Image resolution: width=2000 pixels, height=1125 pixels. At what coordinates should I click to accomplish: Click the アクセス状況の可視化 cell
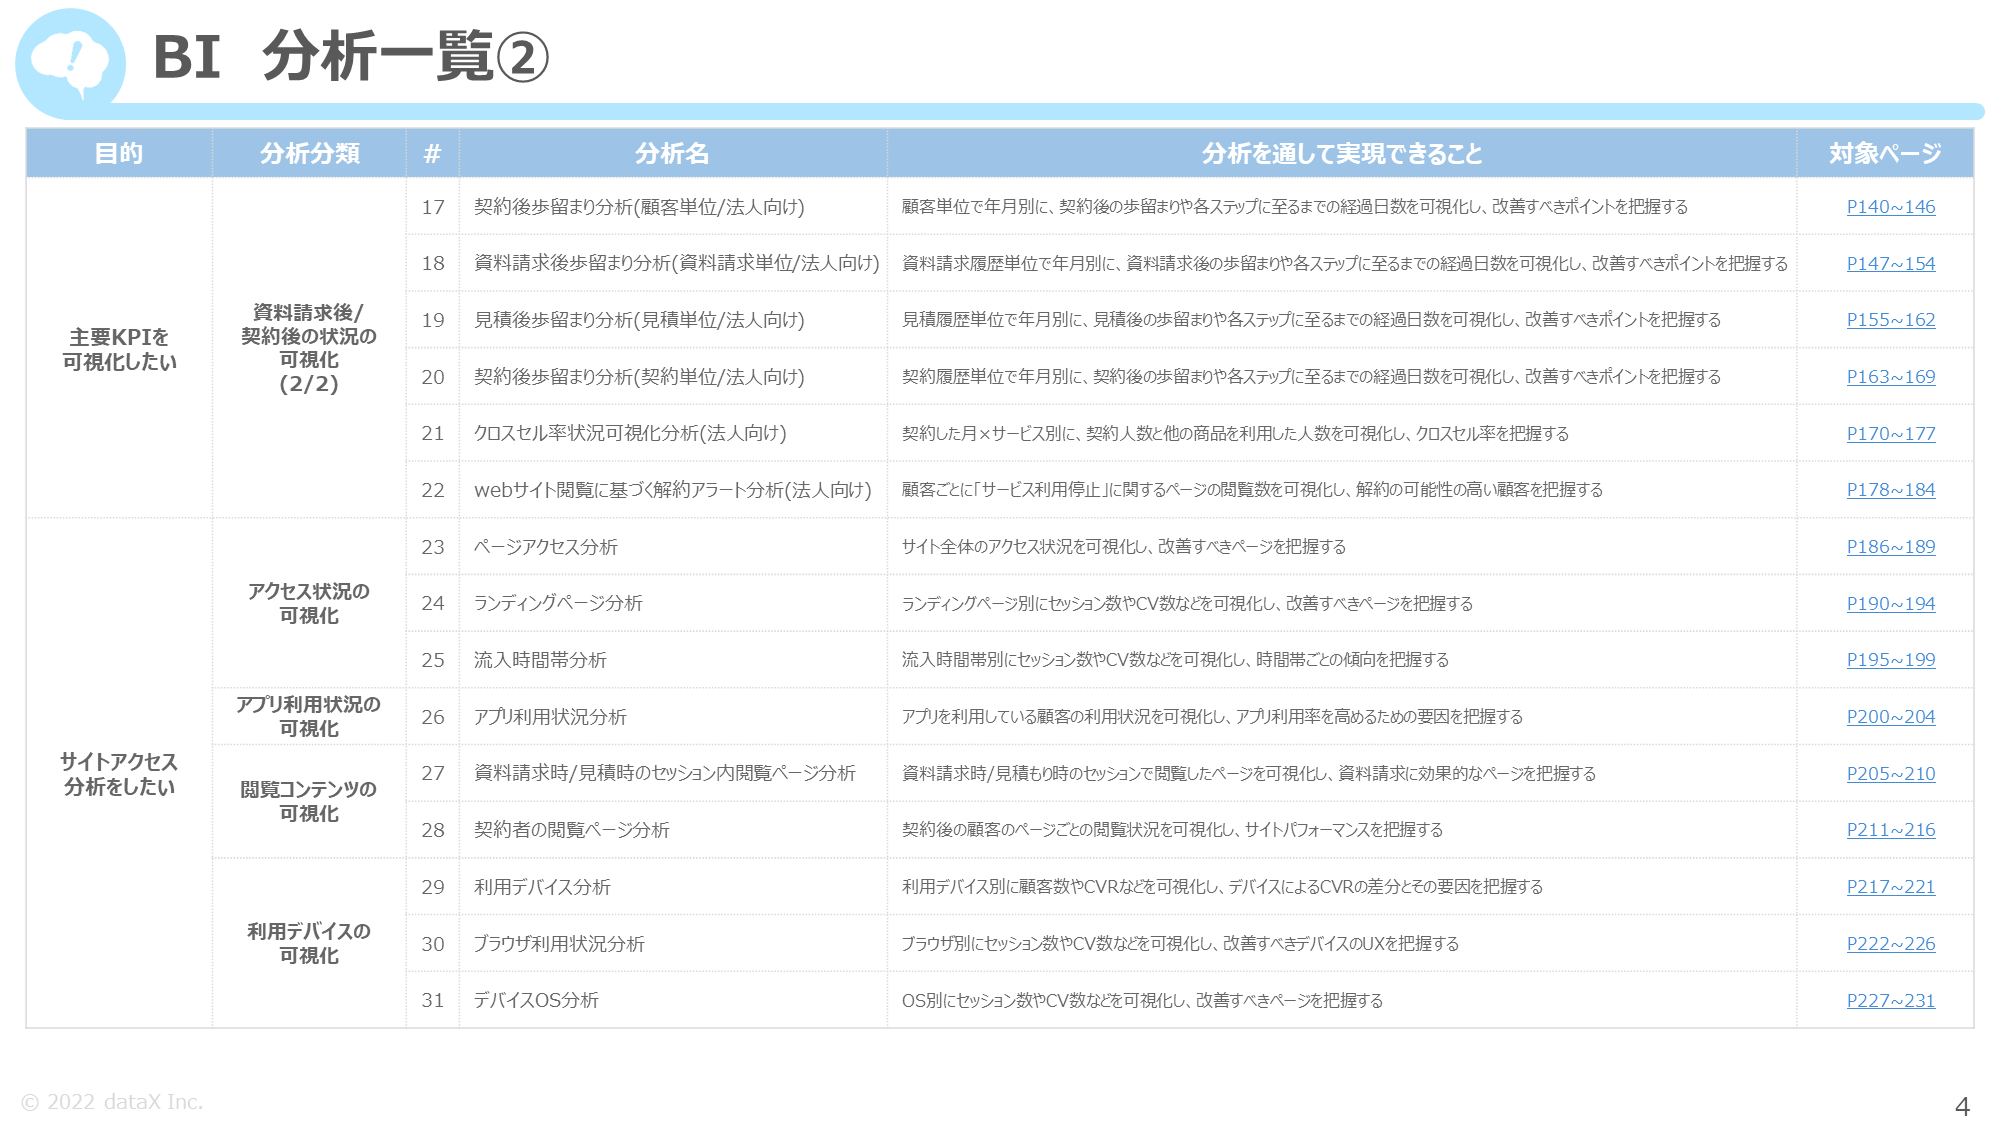pyautogui.click(x=309, y=603)
